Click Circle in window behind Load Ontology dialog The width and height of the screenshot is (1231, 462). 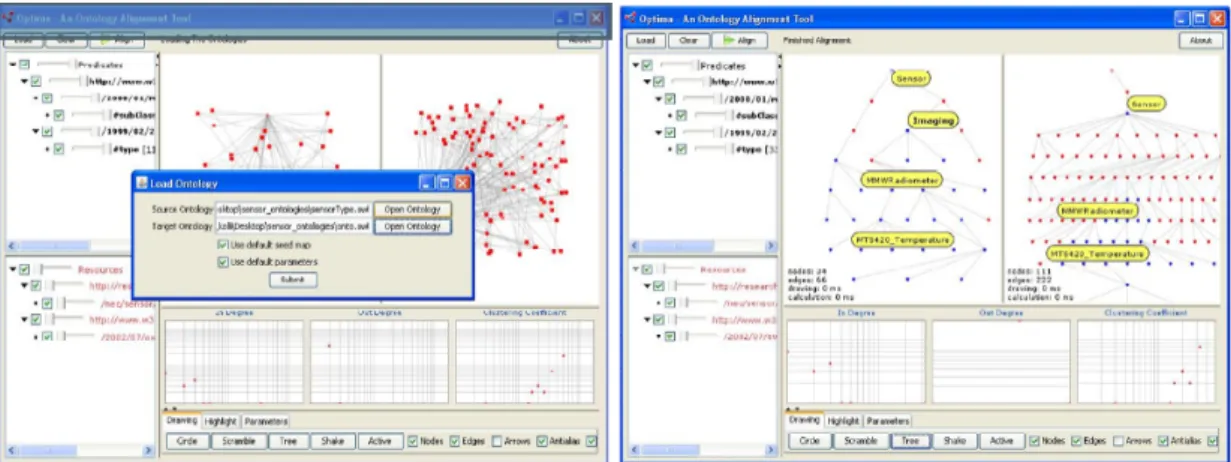(x=186, y=440)
